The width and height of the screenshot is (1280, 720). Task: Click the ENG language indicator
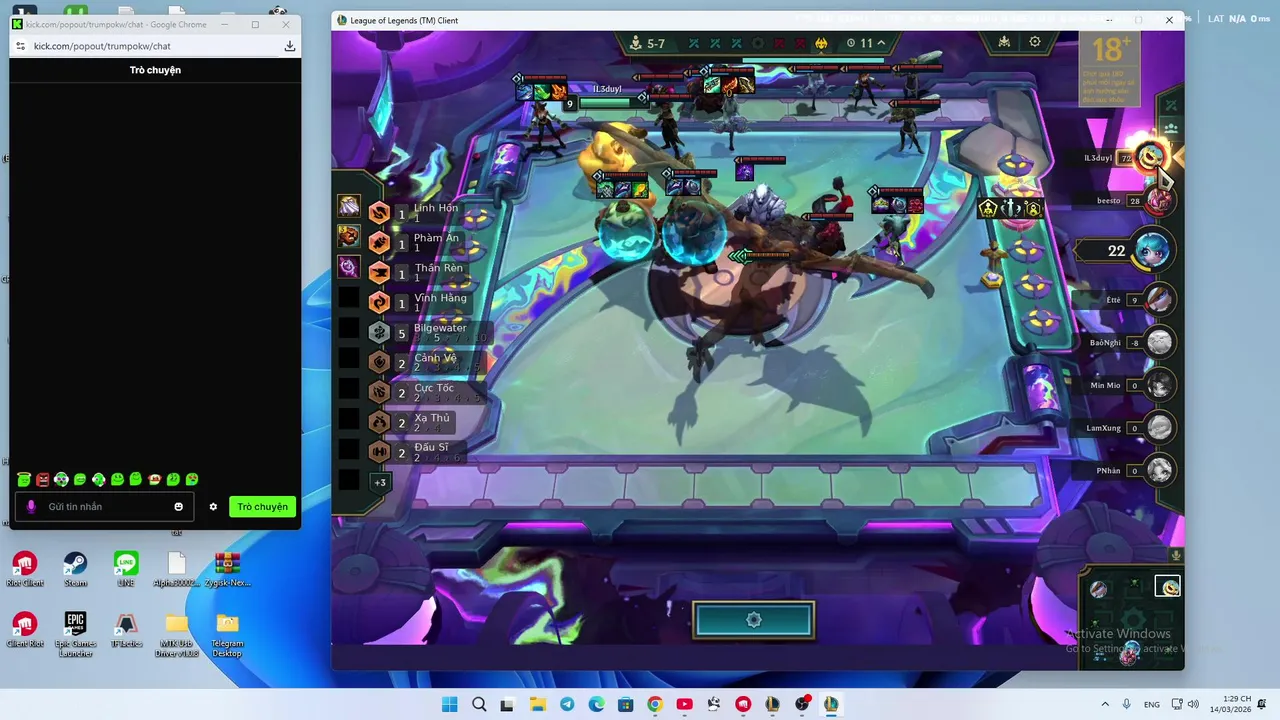click(x=1152, y=704)
